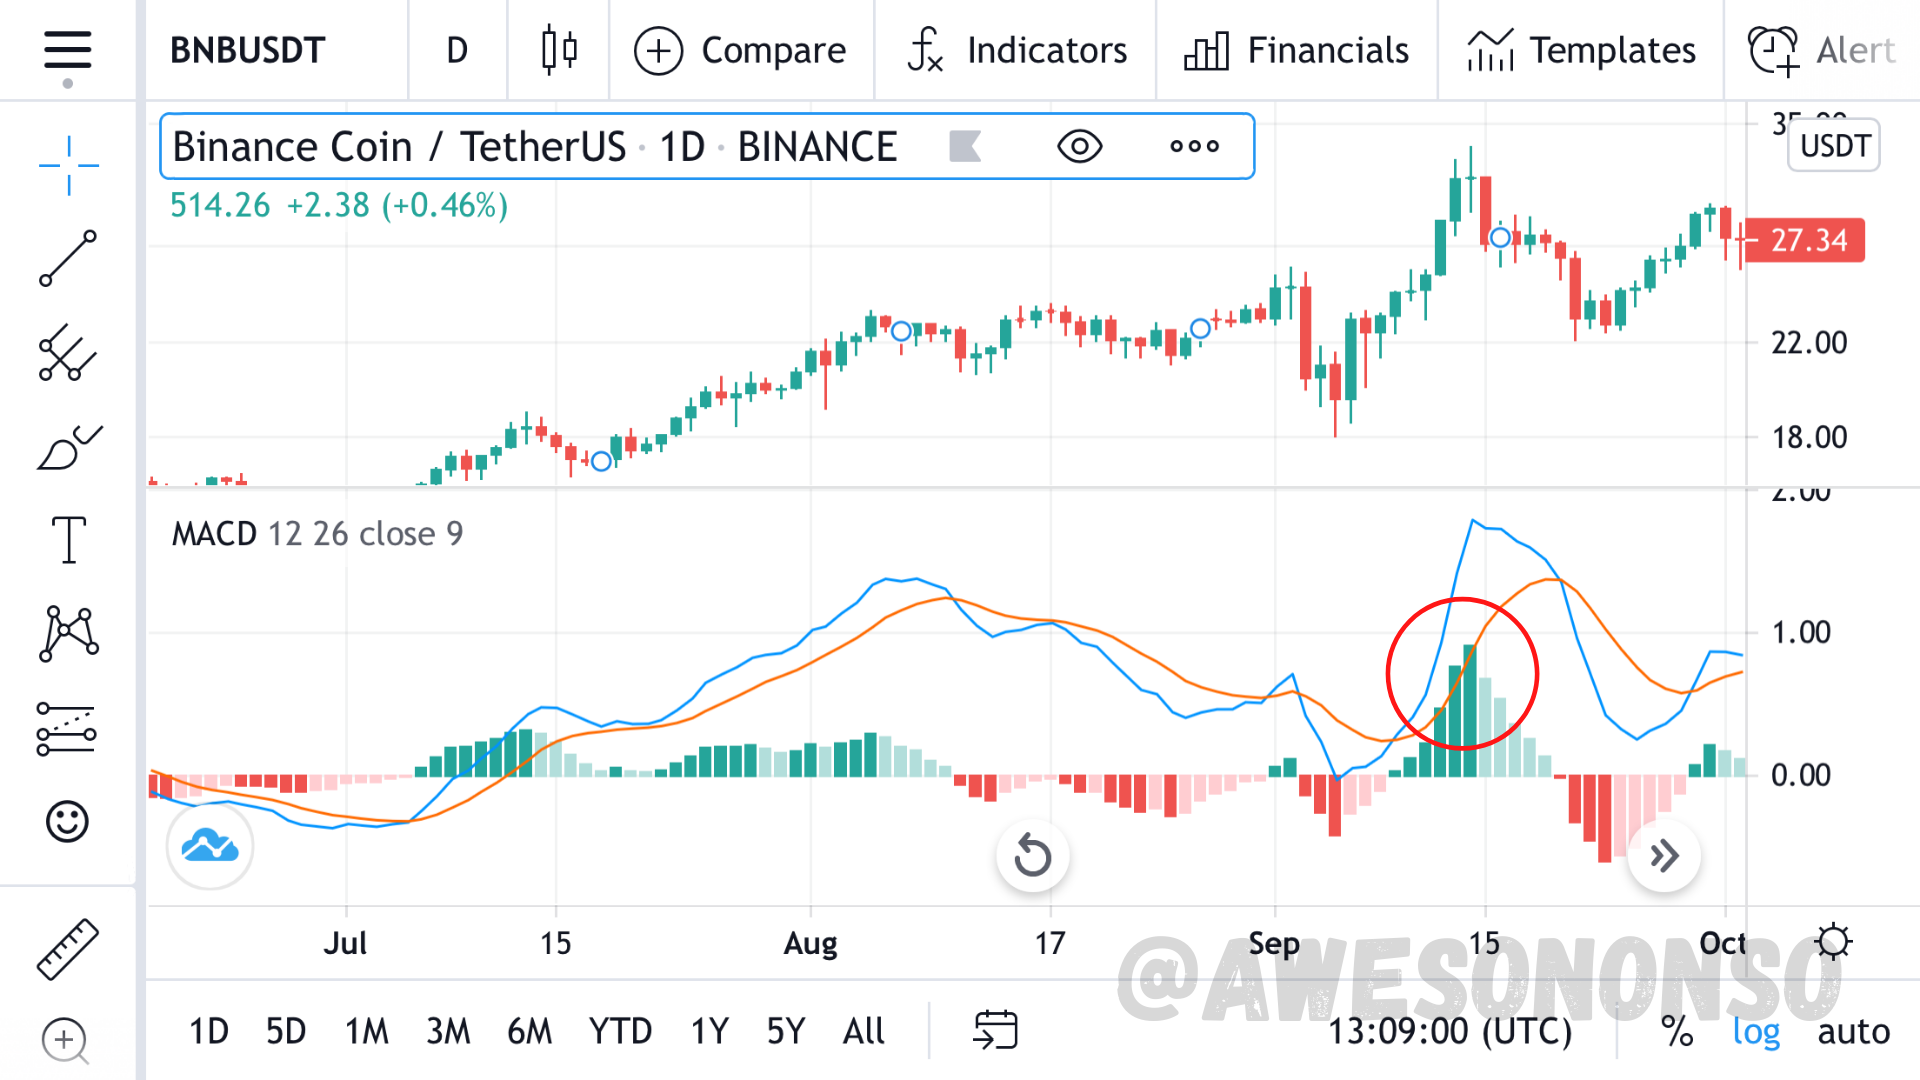Activate the text annotation tool
The width and height of the screenshot is (1920, 1080).
(x=68, y=540)
